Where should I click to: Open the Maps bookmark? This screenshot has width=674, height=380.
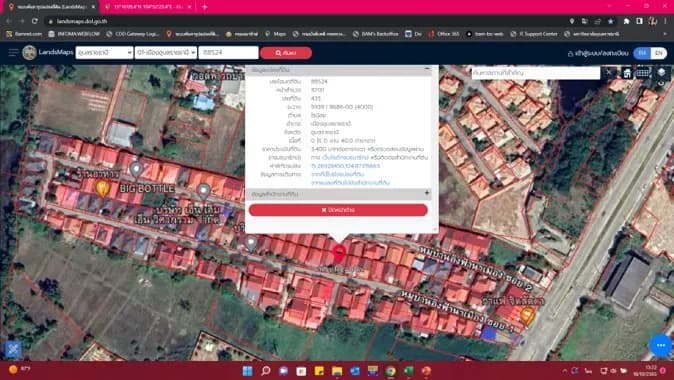click(276, 34)
